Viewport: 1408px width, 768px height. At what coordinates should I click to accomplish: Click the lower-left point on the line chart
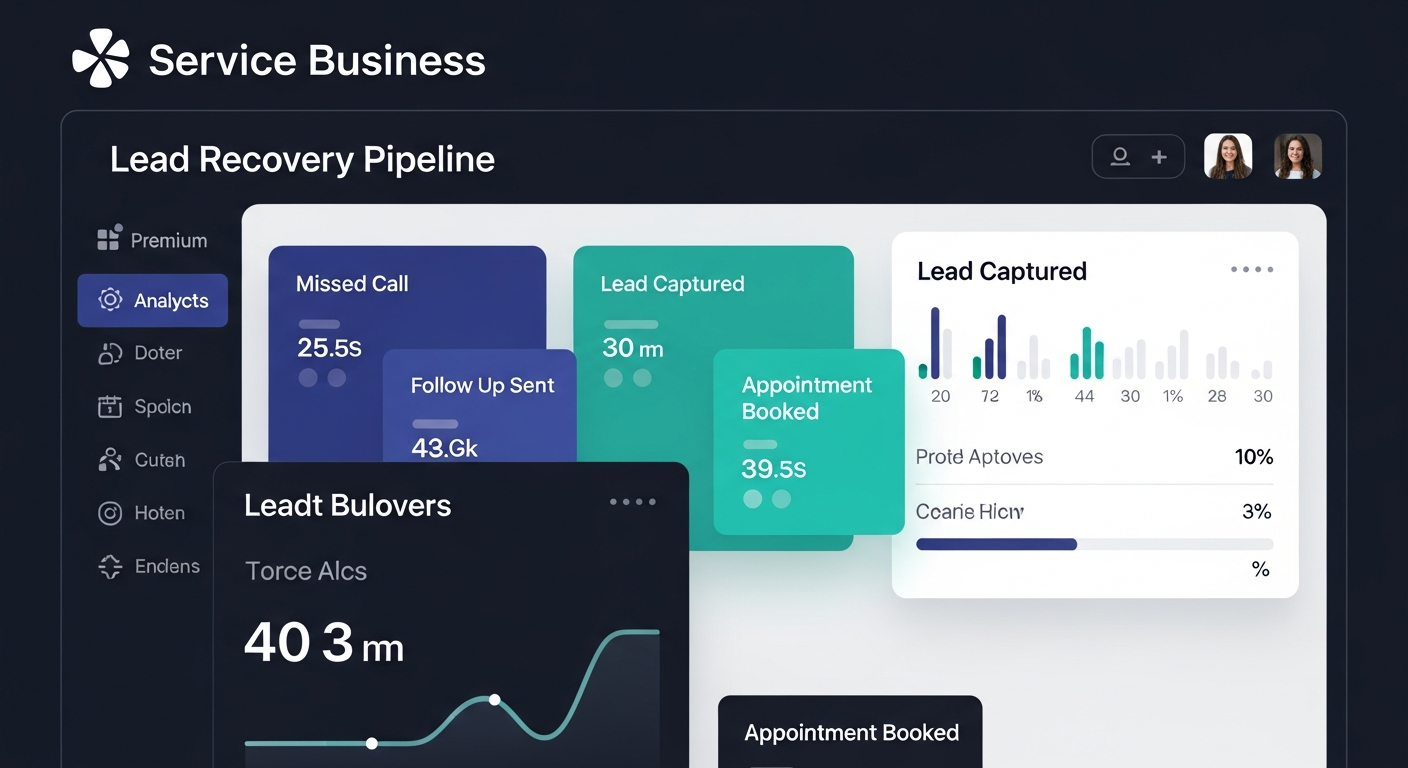coord(372,743)
